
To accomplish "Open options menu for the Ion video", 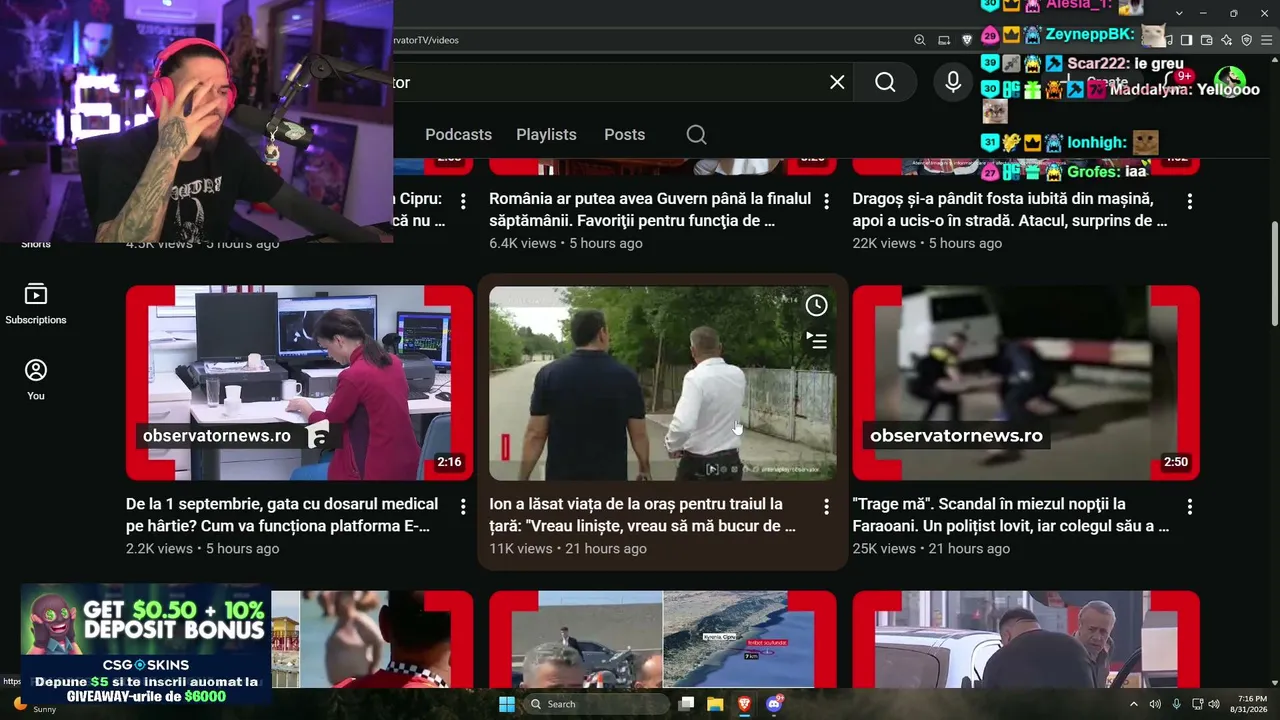I will [x=826, y=507].
